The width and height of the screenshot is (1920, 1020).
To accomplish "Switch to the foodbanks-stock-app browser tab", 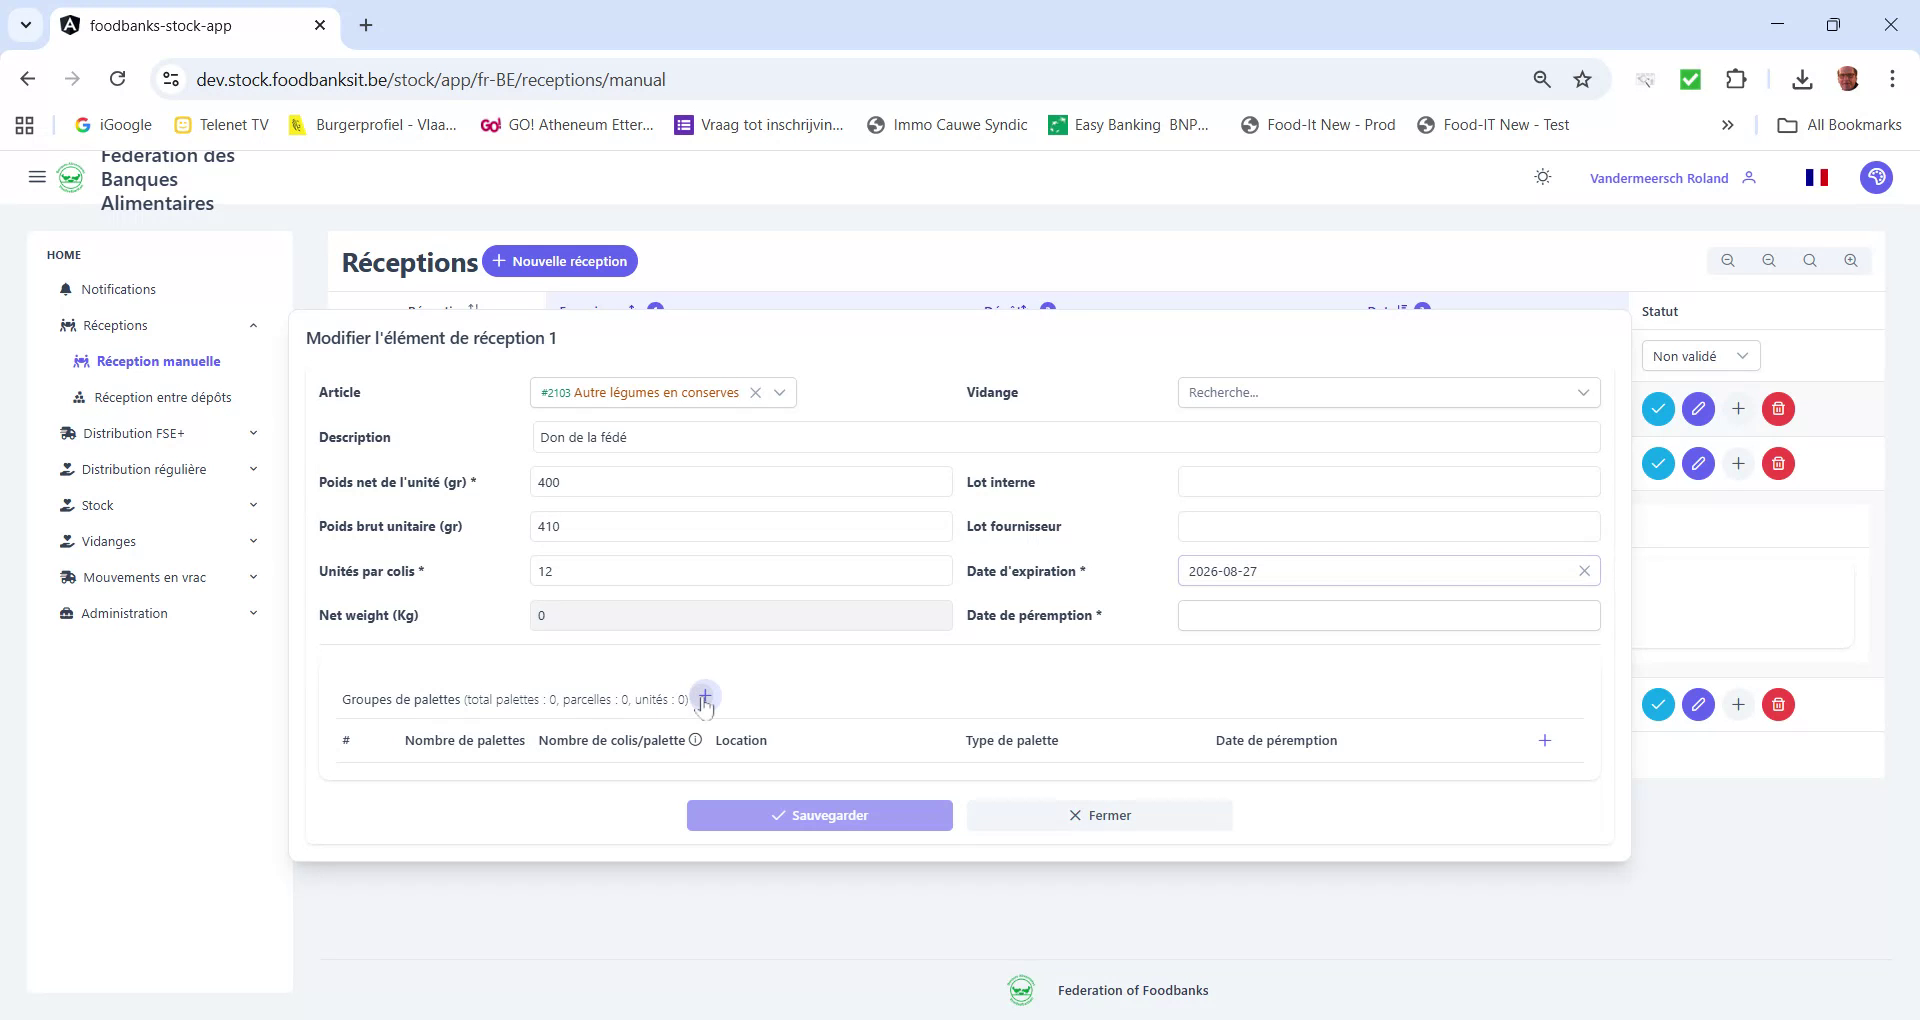I will [160, 26].
